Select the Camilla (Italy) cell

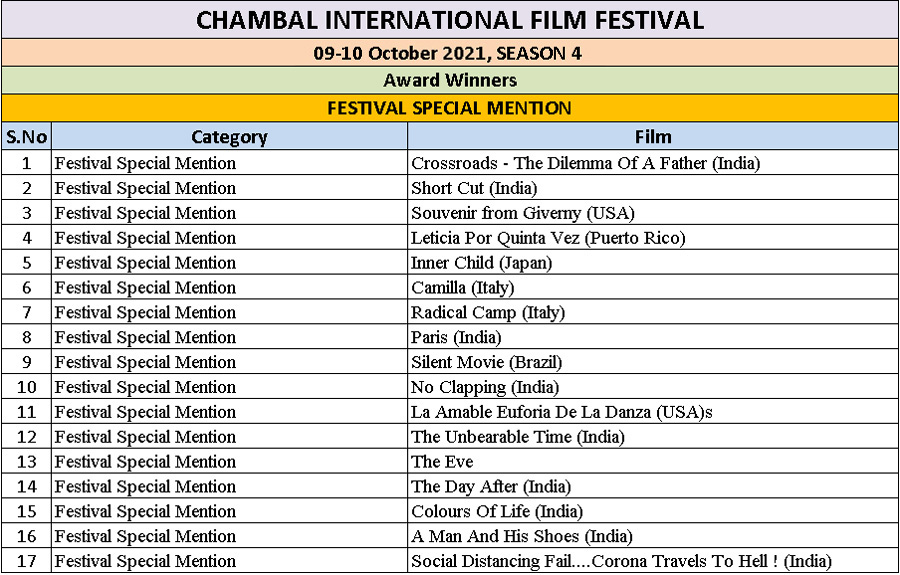[x=653, y=288]
